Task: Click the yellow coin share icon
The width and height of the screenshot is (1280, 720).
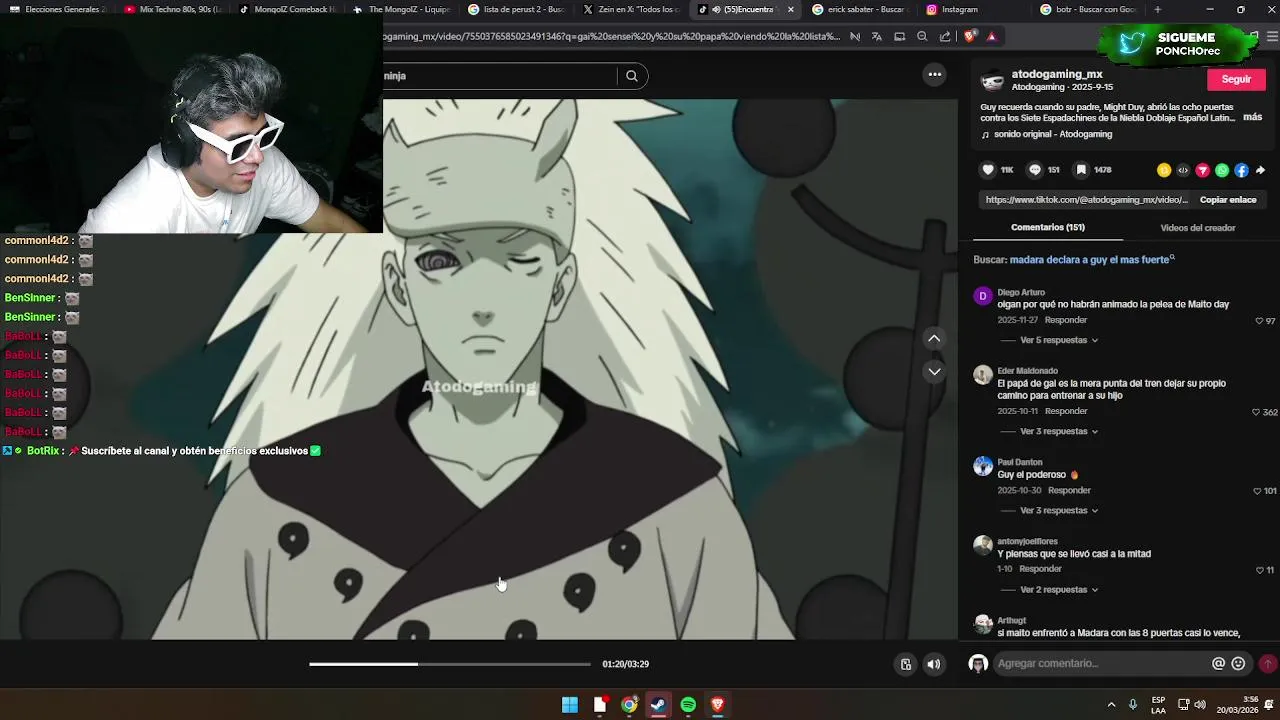Action: click(1164, 170)
